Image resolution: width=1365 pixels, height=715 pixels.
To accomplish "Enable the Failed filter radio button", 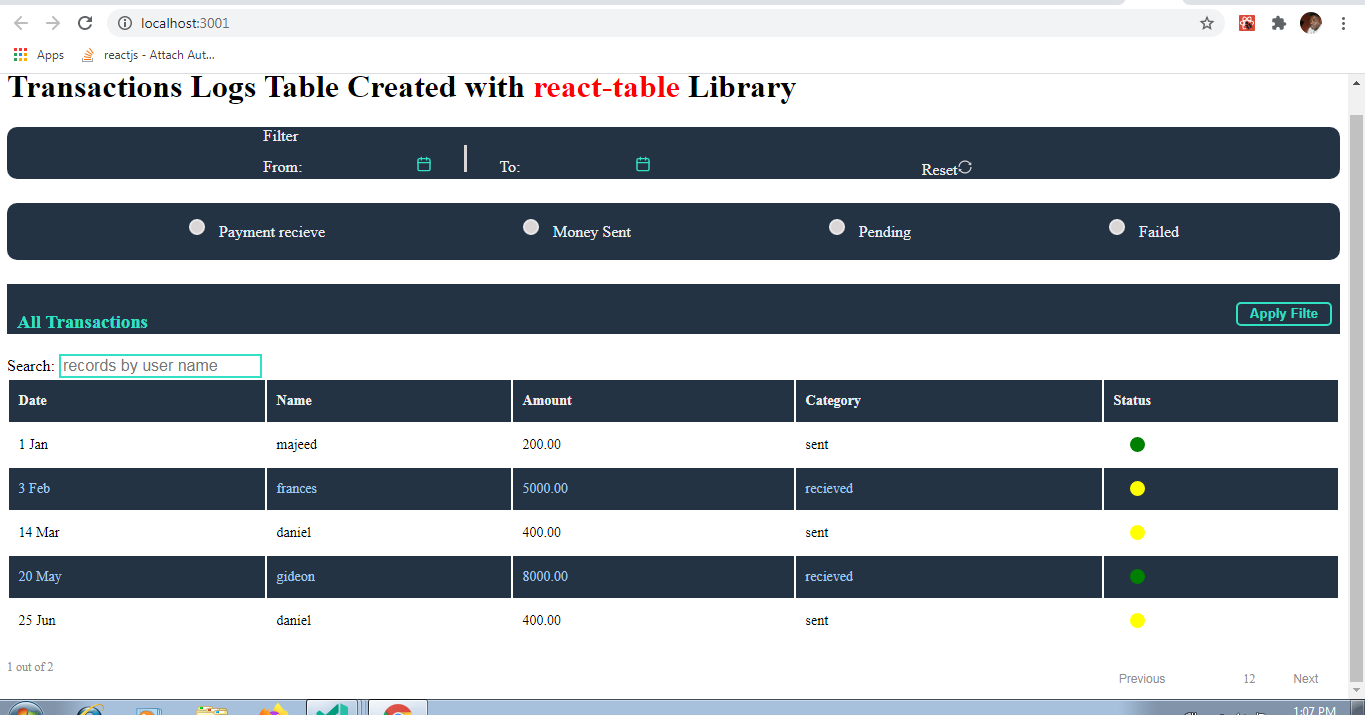I will pos(1117,227).
